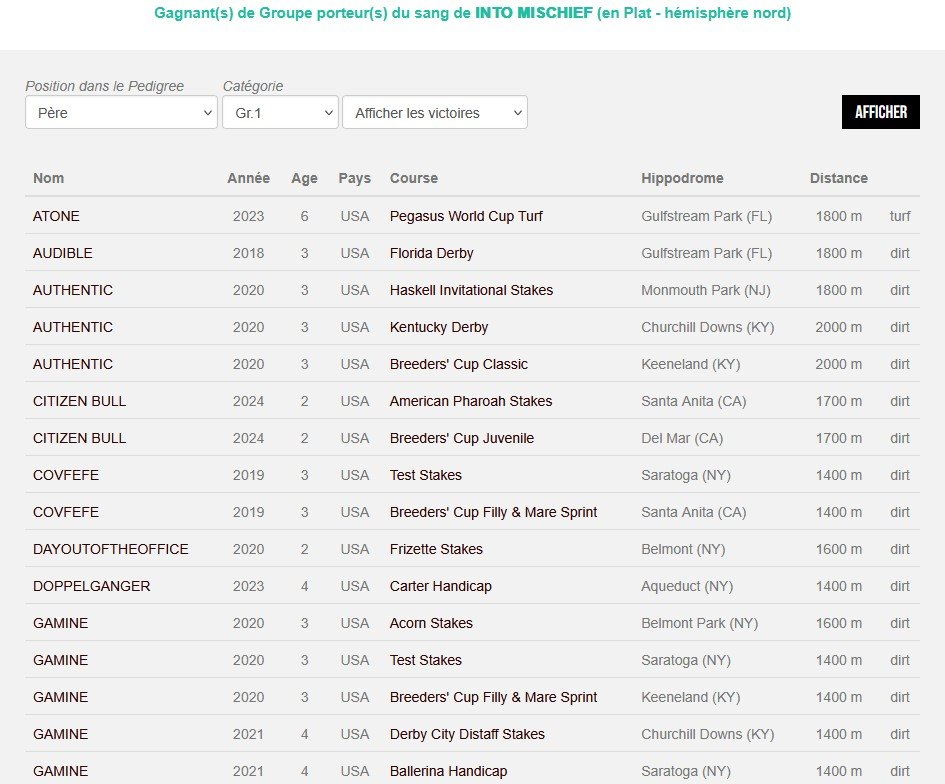Image resolution: width=945 pixels, height=784 pixels.
Task: Select the Derby City Distaff Stakes race
Action: pos(467,734)
